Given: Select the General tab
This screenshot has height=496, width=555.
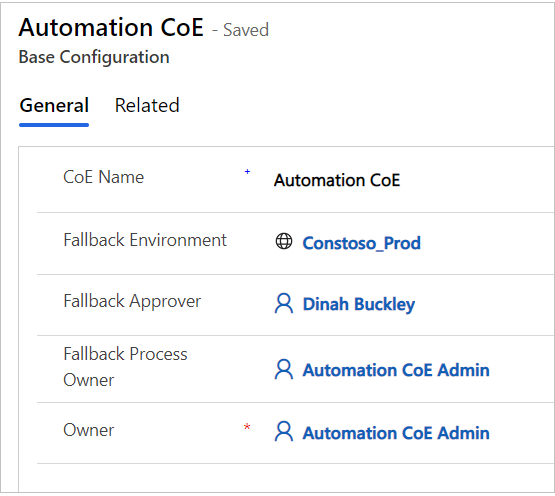Looking at the screenshot, I should point(54,105).
